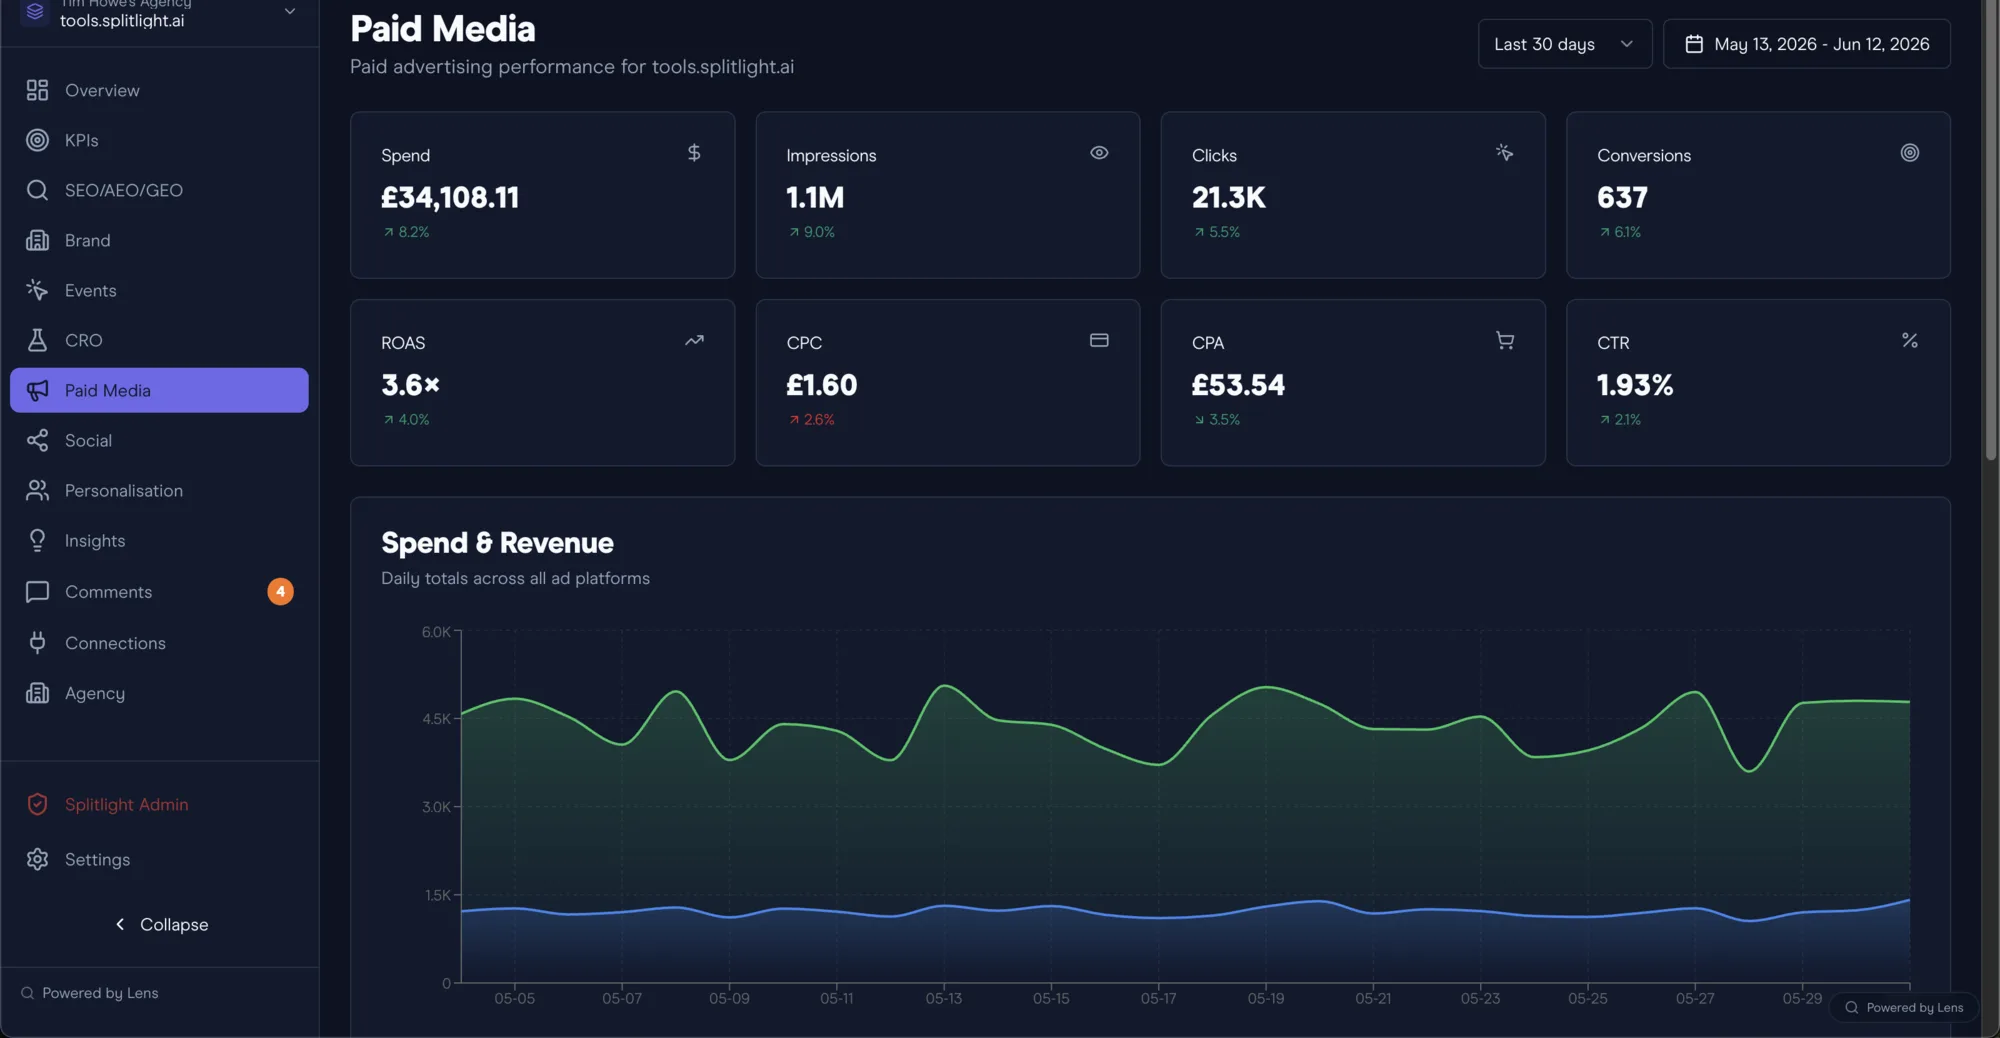This screenshot has height=1038, width=2000.
Task: Open the CRO page
Action: (x=159, y=340)
